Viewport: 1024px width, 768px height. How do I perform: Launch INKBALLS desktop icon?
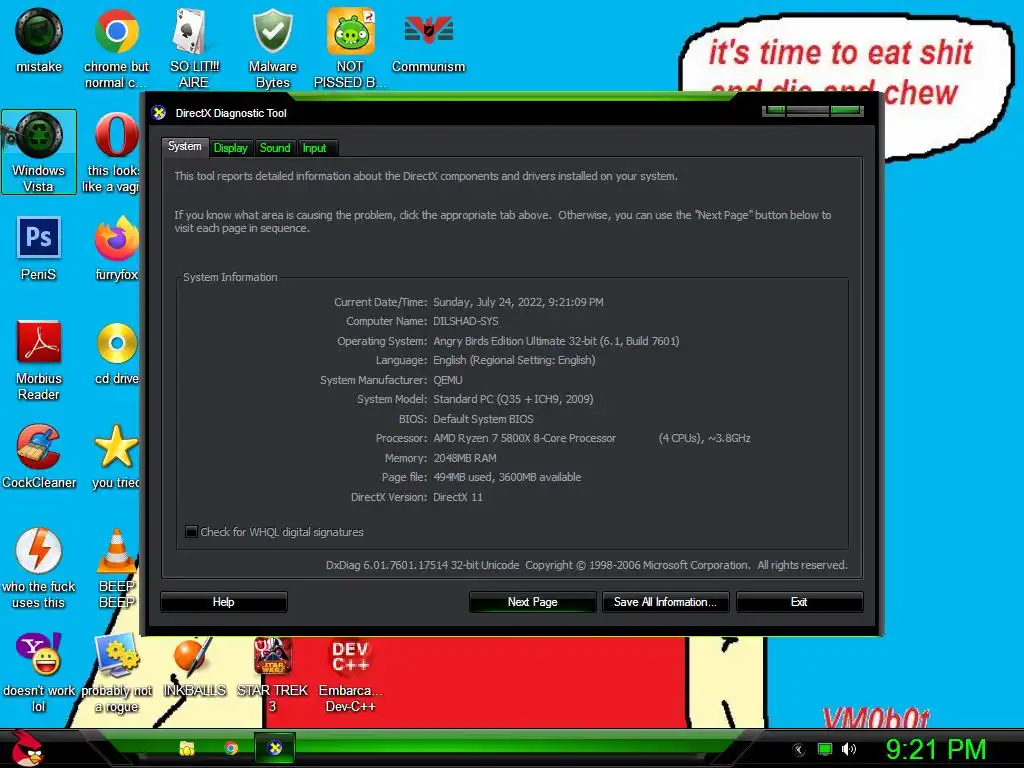194,665
